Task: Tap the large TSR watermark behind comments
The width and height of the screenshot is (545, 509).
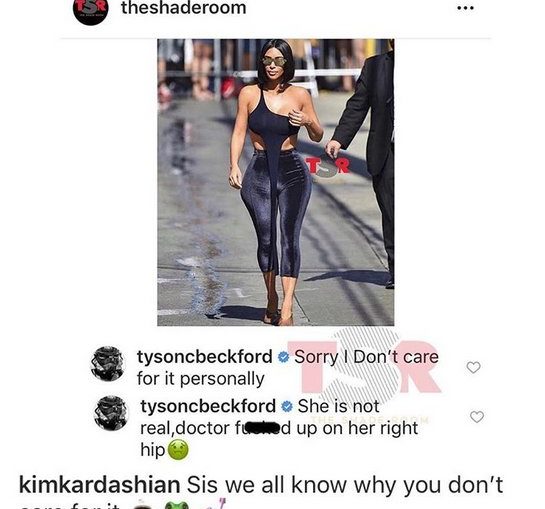Action: 364,367
